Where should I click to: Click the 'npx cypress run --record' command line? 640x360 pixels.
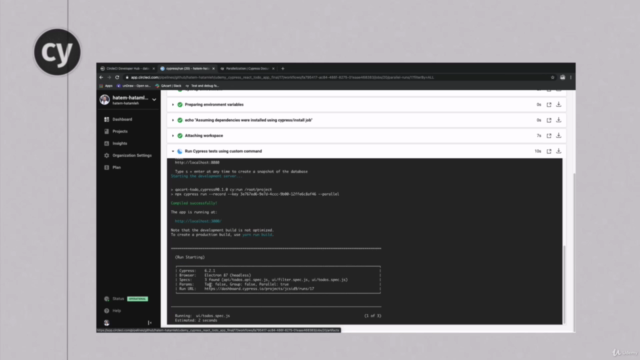255,194
